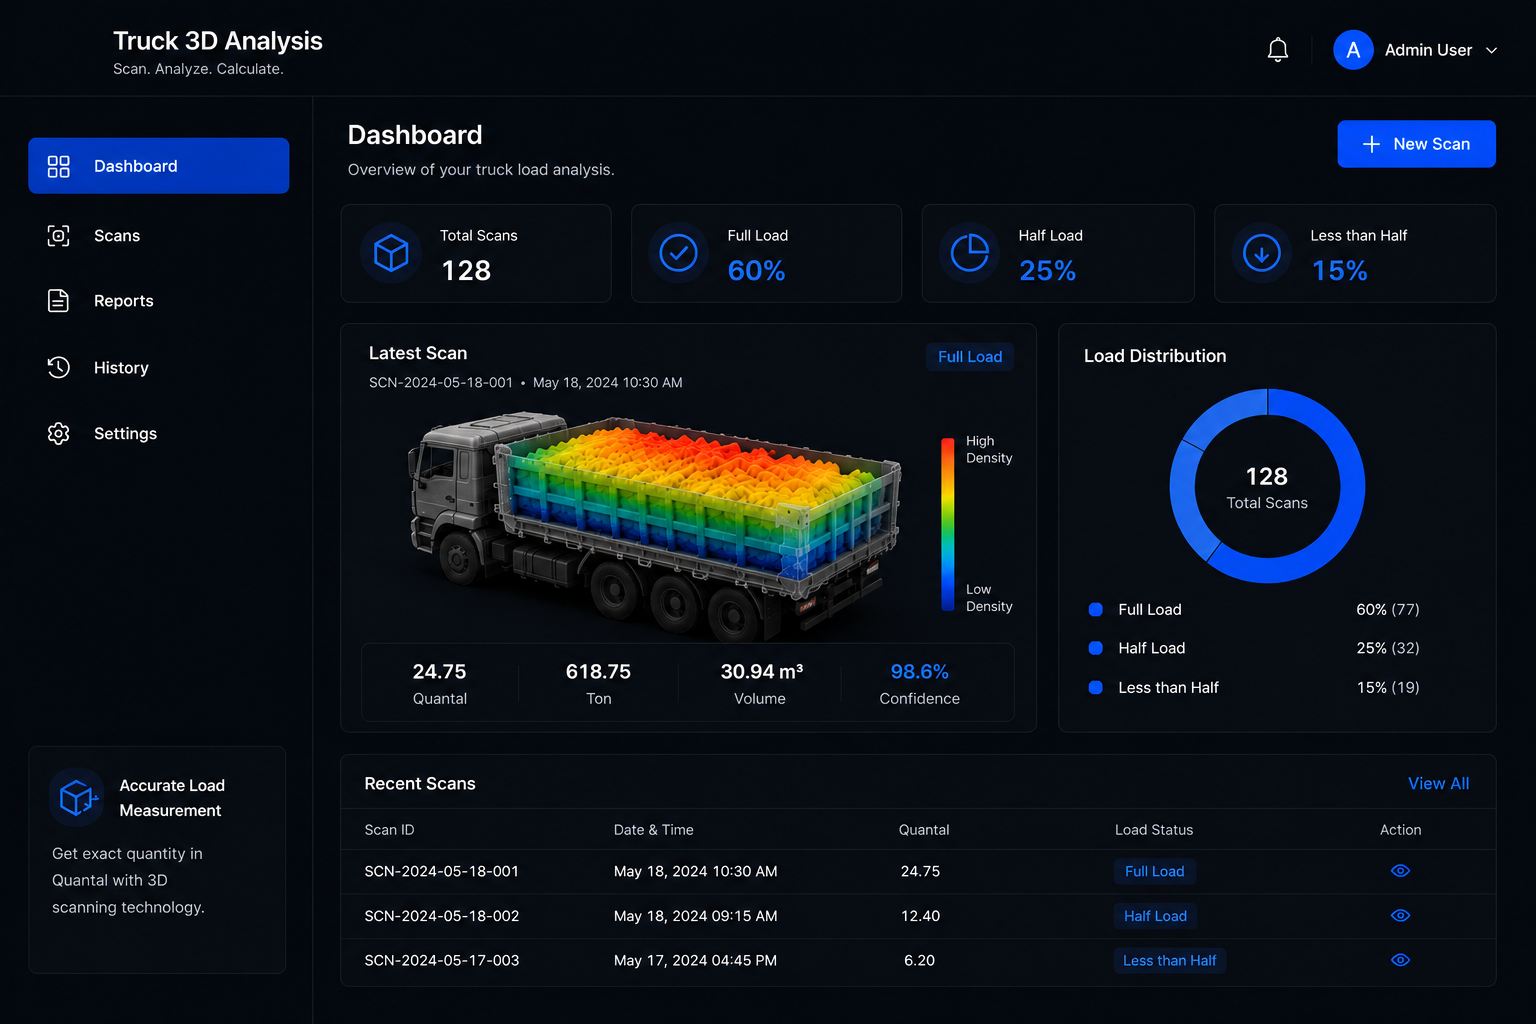Image resolution: width=1536 pixels, height=1024 pixels.
Task: Click Half Load status tag in table
Action: [1155, 916]
